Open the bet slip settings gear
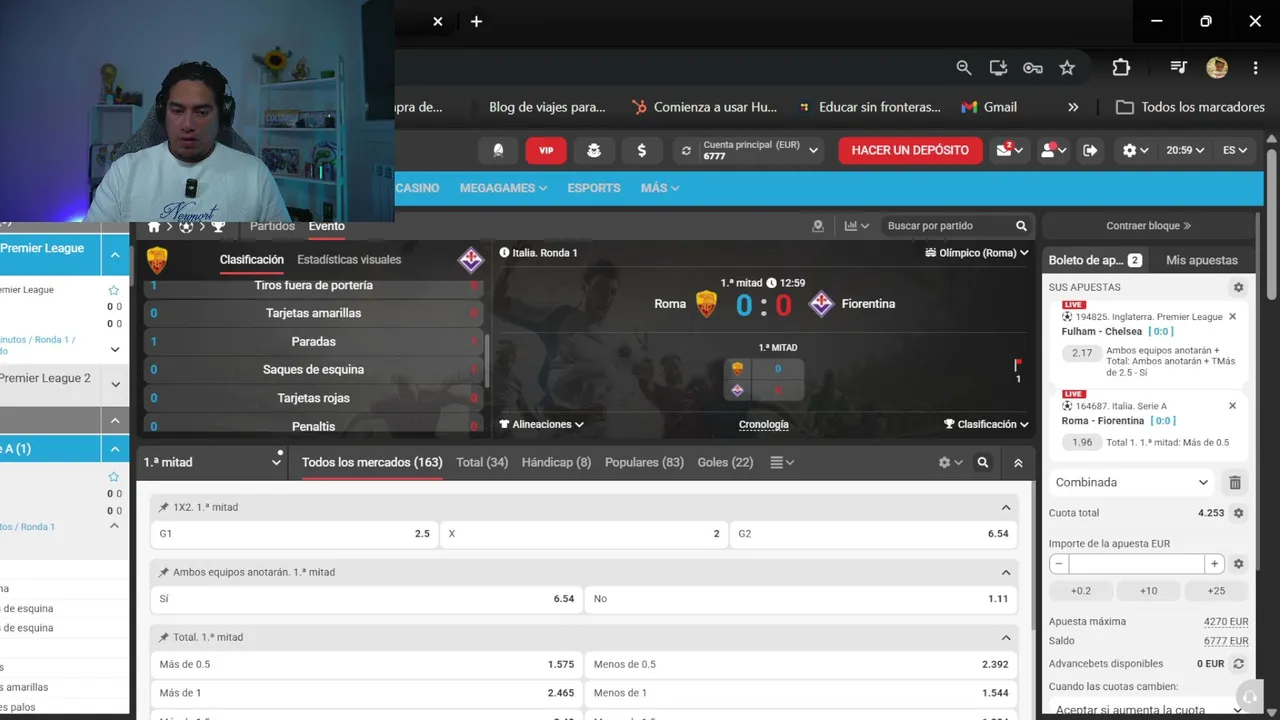The image size is (1280, 720). pyautogui.click(x=1238, y=287)
